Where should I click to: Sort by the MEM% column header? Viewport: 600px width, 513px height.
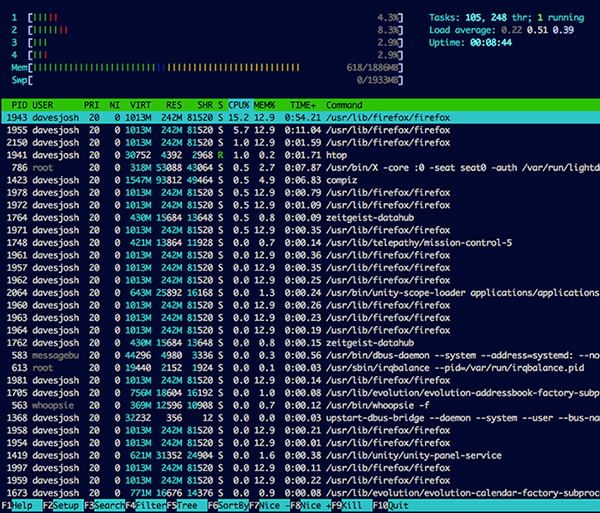point(264,105)
